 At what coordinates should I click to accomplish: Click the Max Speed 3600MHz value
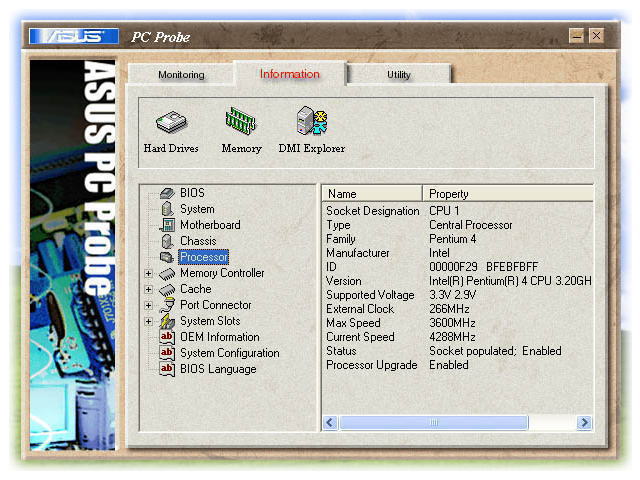click(x=452, y=323)
